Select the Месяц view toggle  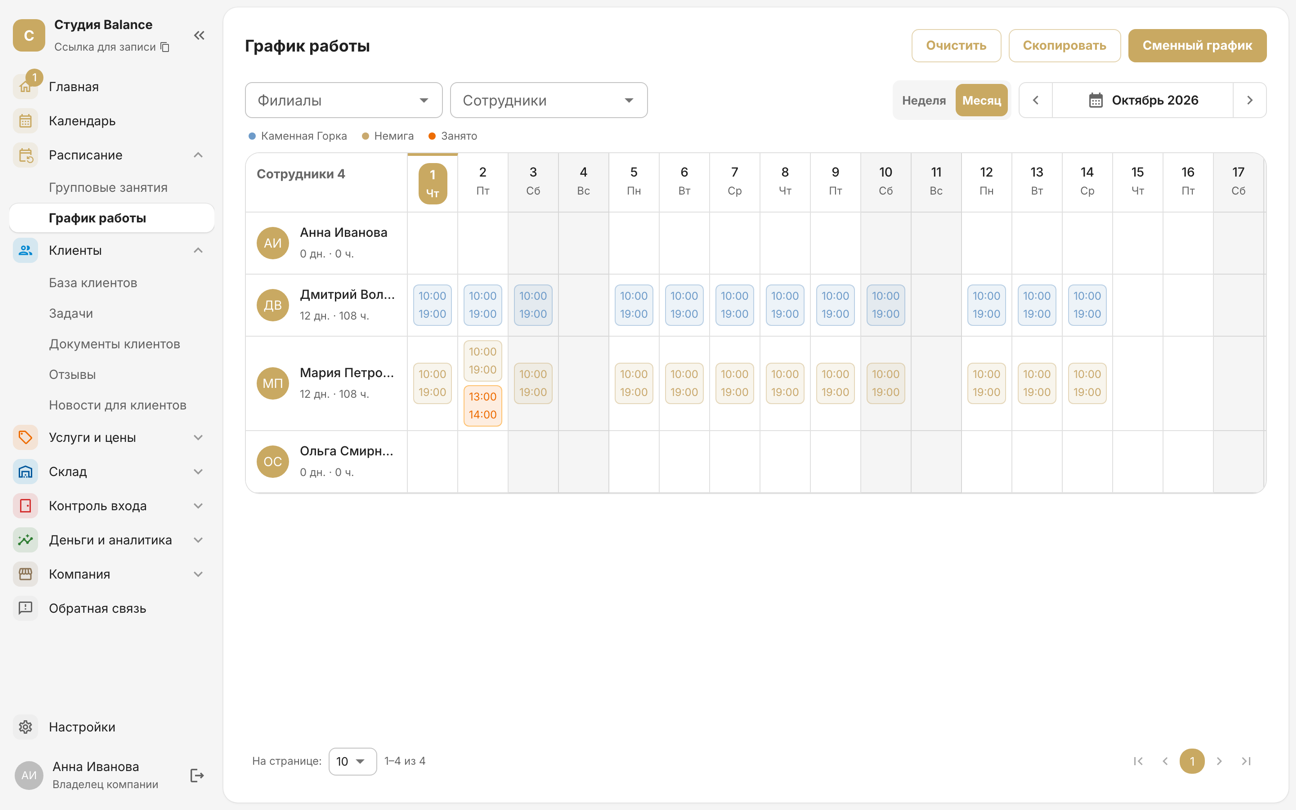[982, 100]
